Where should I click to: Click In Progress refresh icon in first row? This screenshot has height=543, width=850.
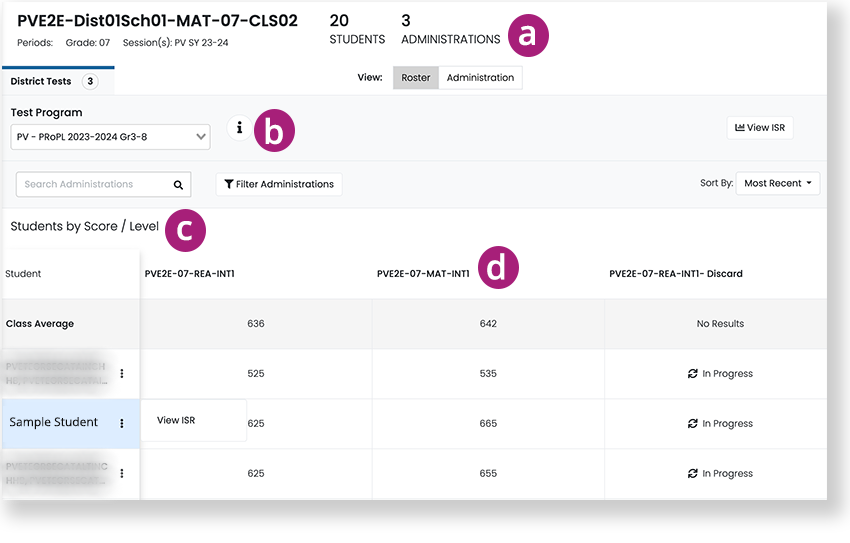pos(692,374)
